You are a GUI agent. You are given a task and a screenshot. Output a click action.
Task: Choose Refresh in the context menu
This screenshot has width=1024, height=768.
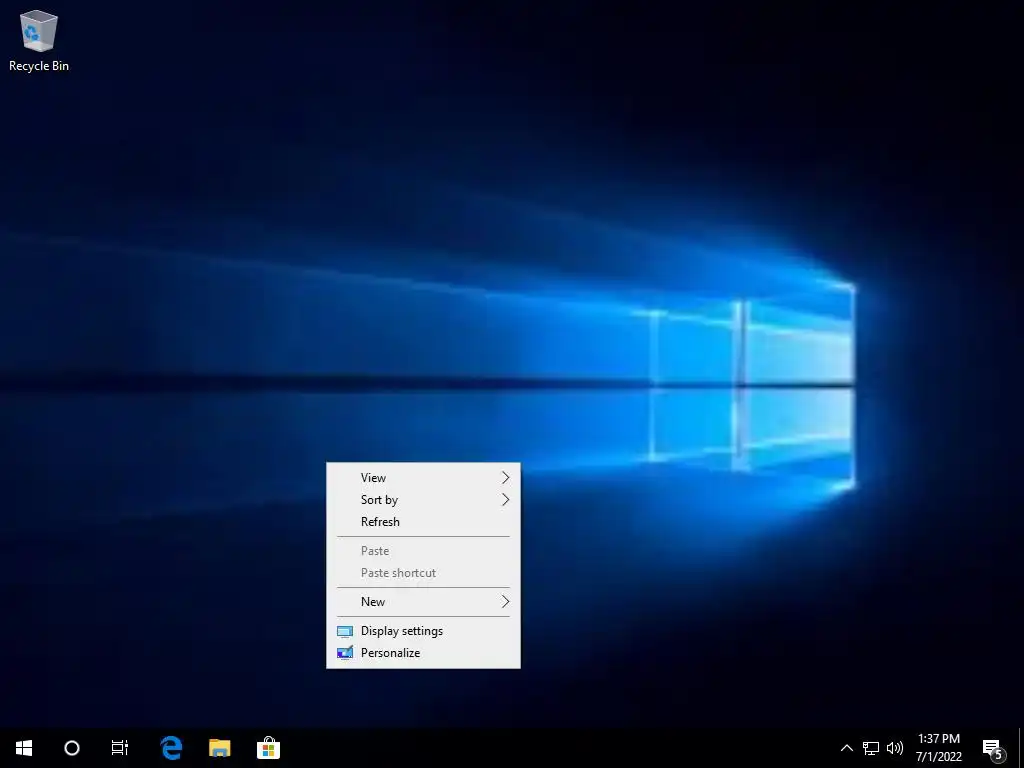[423, 522]
